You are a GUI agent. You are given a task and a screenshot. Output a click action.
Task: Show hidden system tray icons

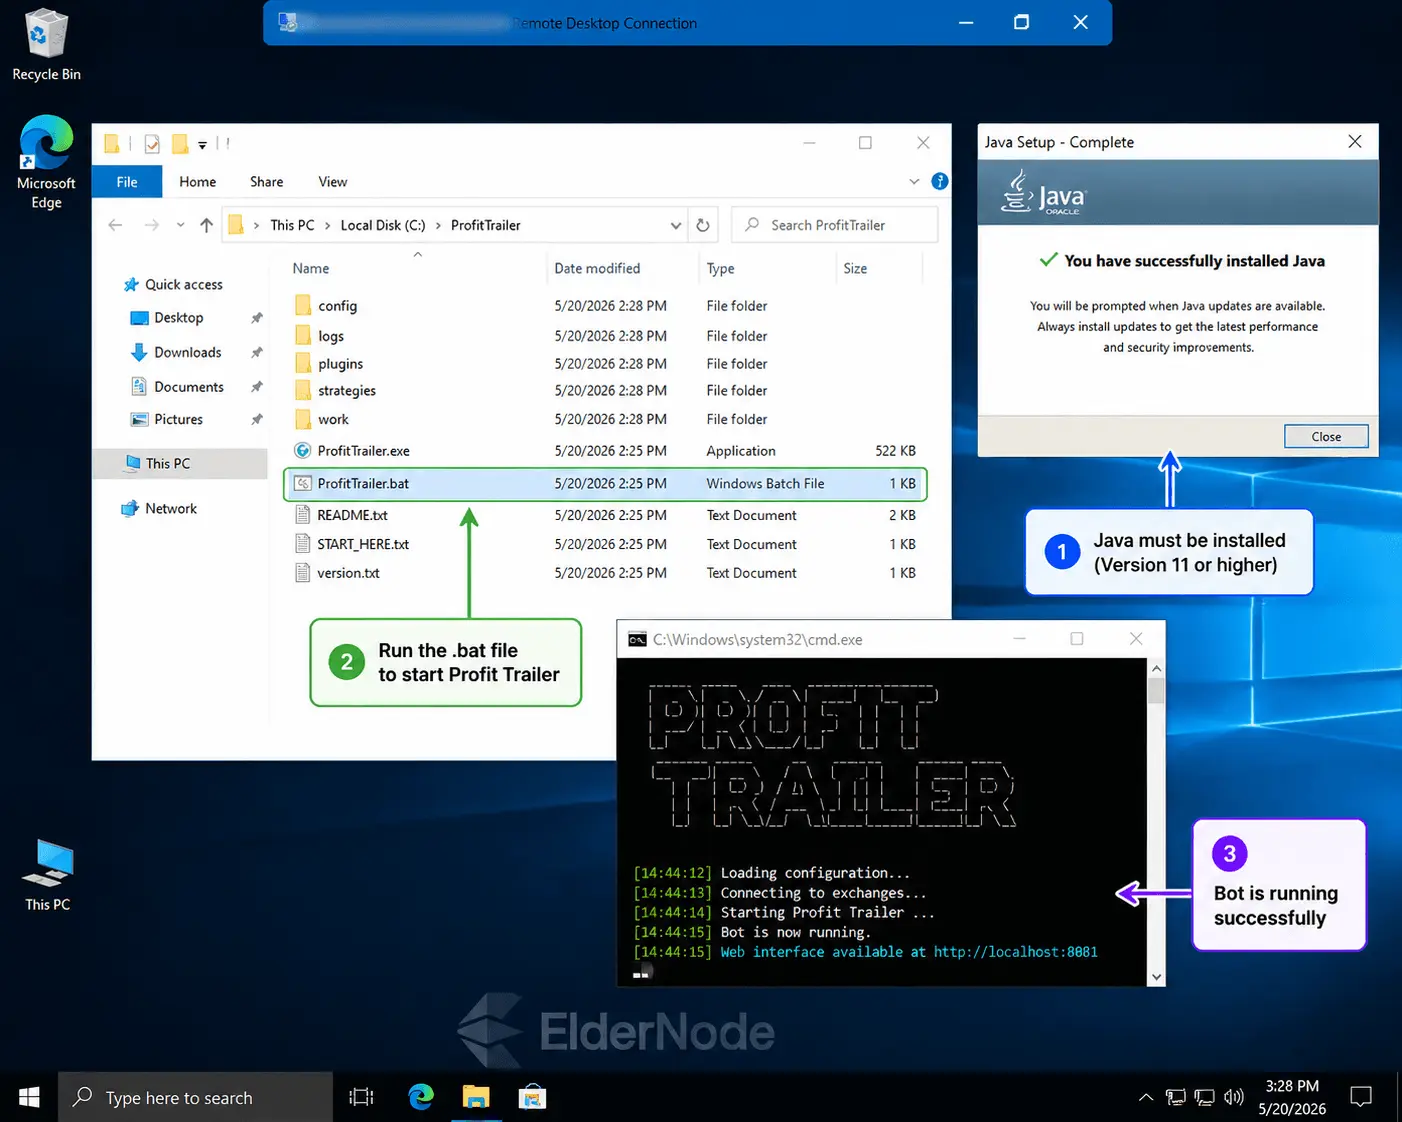click(x=1146, y=1097)
